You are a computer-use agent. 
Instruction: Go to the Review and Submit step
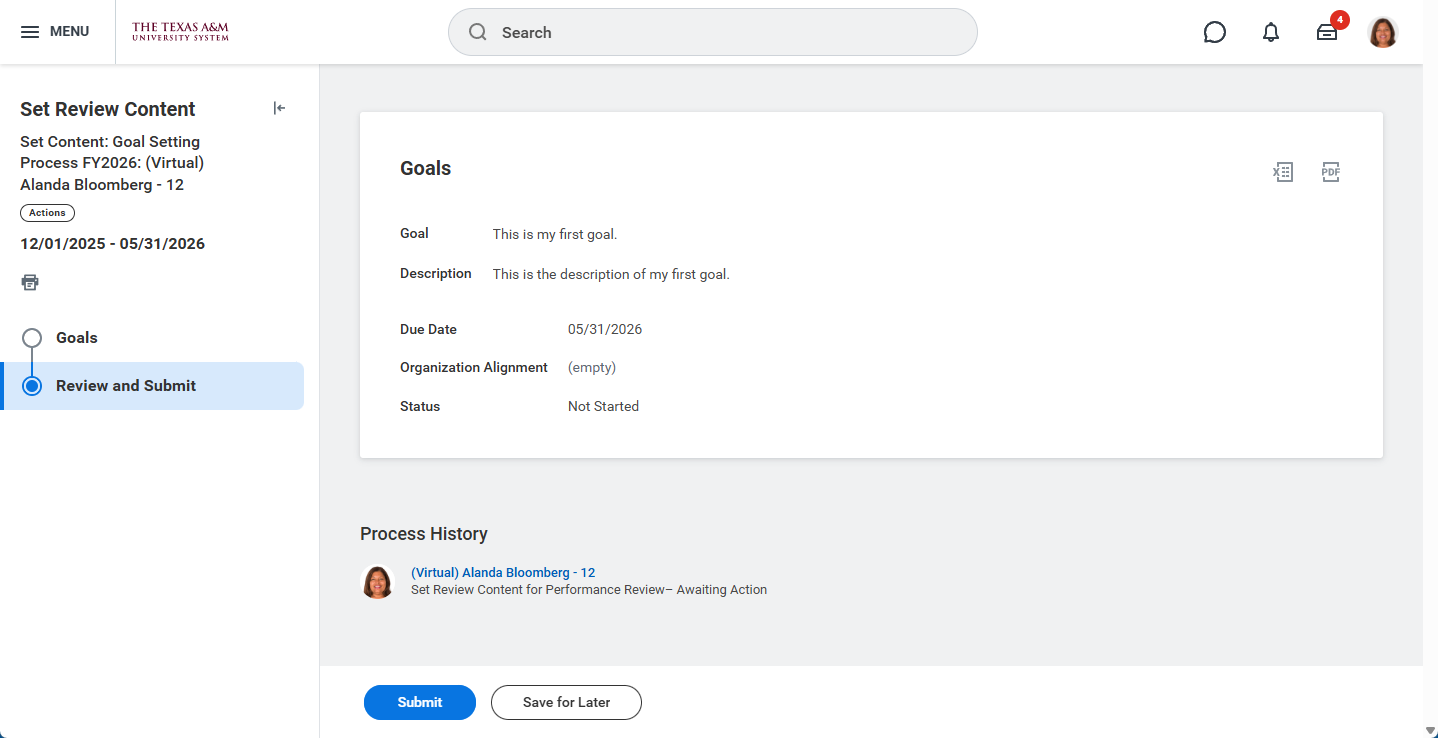(x=126, y=386)
